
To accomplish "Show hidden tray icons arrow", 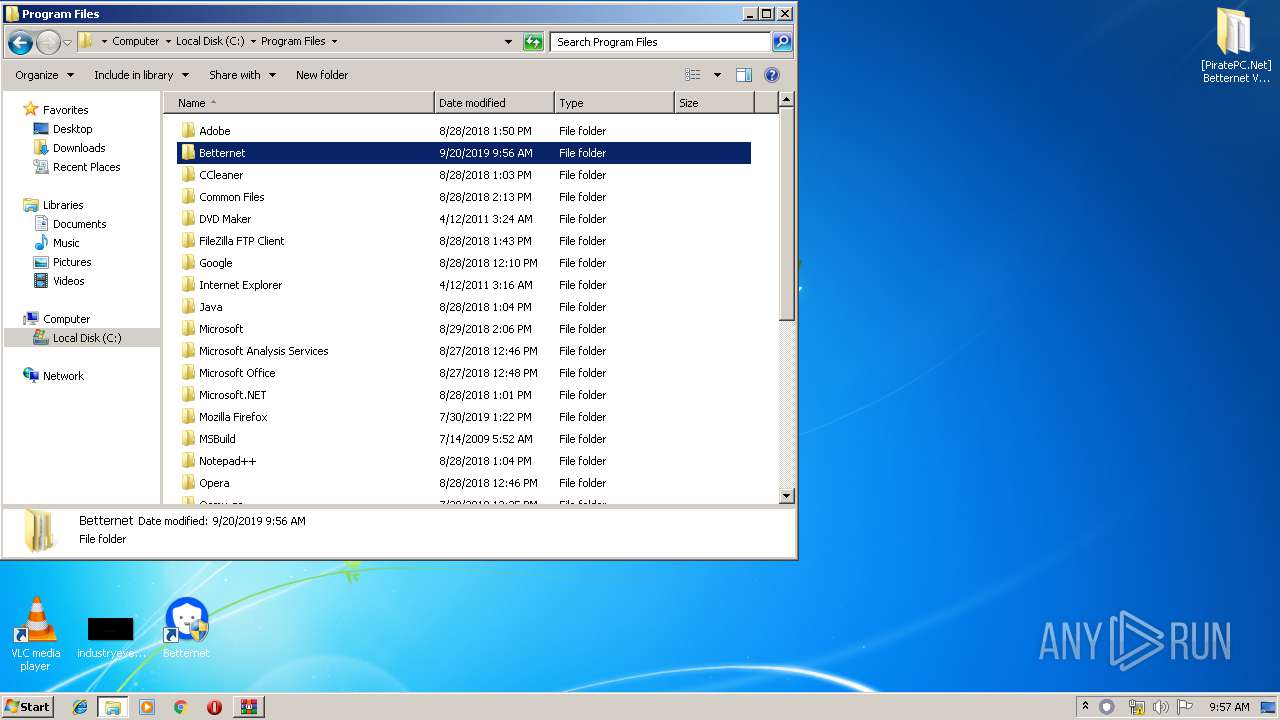I will [1085, 706].
